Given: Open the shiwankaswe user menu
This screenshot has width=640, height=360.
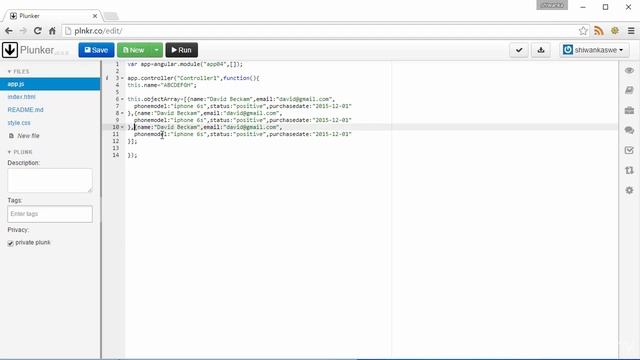Looking at the screenshot, I should [594, 50].
